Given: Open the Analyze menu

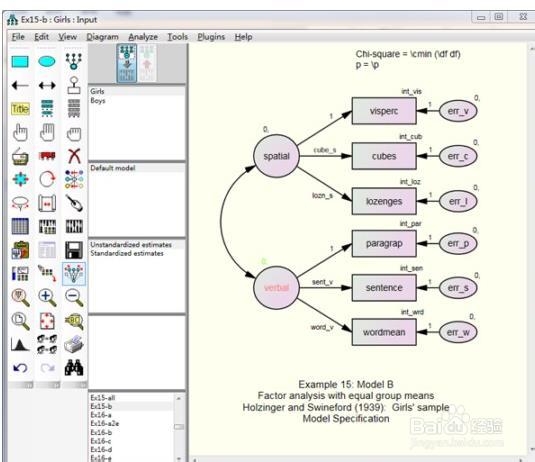Looking at the screenshot, I should (143, 37).
